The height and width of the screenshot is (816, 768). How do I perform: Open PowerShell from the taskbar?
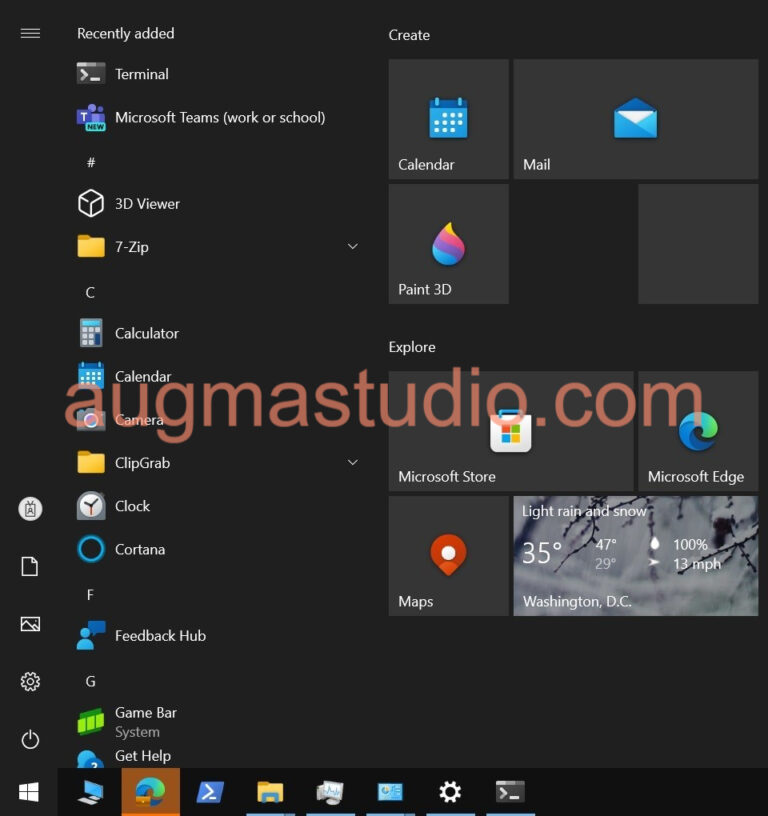tap(210, 792)
